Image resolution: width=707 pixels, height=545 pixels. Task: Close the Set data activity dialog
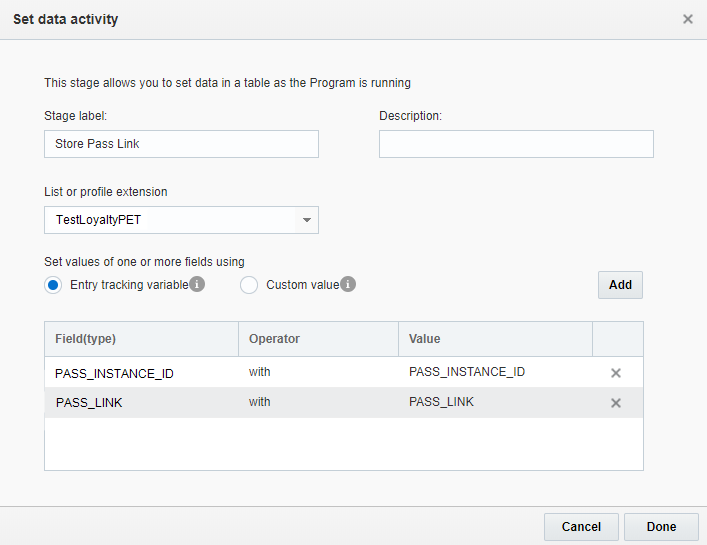[688, 19]
